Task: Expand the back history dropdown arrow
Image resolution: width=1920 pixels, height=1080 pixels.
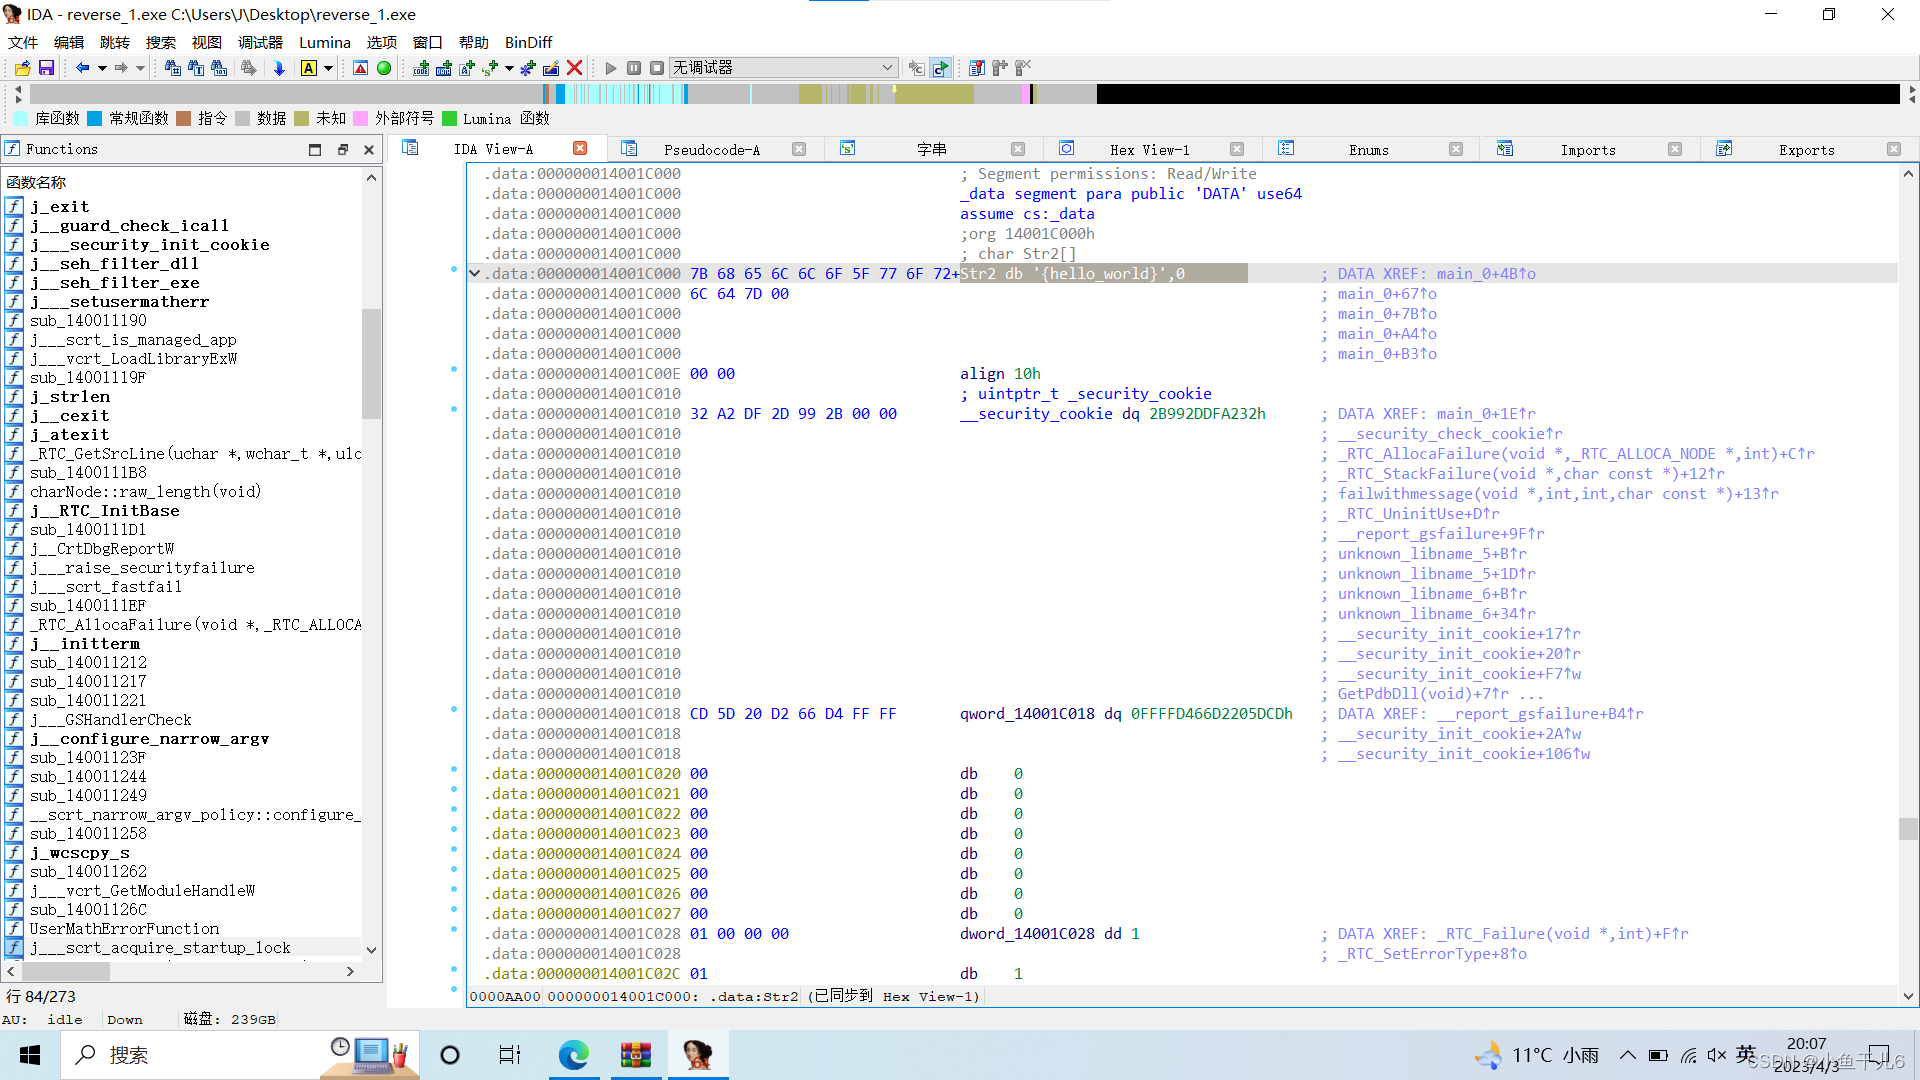Action: tap(102, 68)
